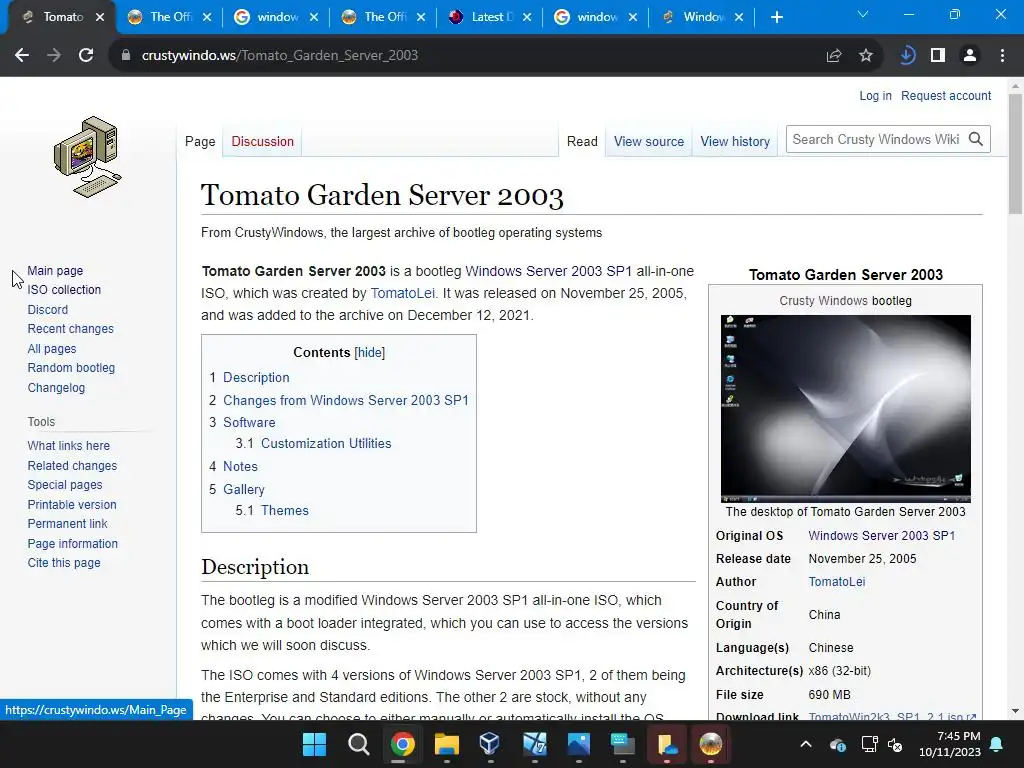Open the desktop screenshot thumbnail in infobox
The image size is (1024, 768).
coord(846,409)
